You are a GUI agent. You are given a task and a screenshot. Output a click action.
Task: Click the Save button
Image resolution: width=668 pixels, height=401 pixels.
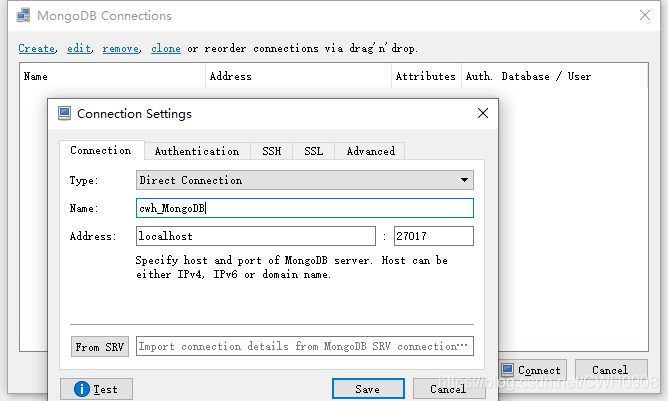pos(369,389)
